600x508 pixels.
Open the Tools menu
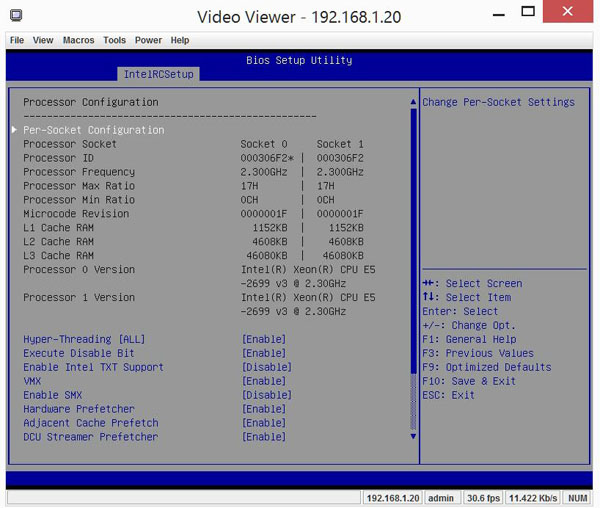[x=114, y=40]
